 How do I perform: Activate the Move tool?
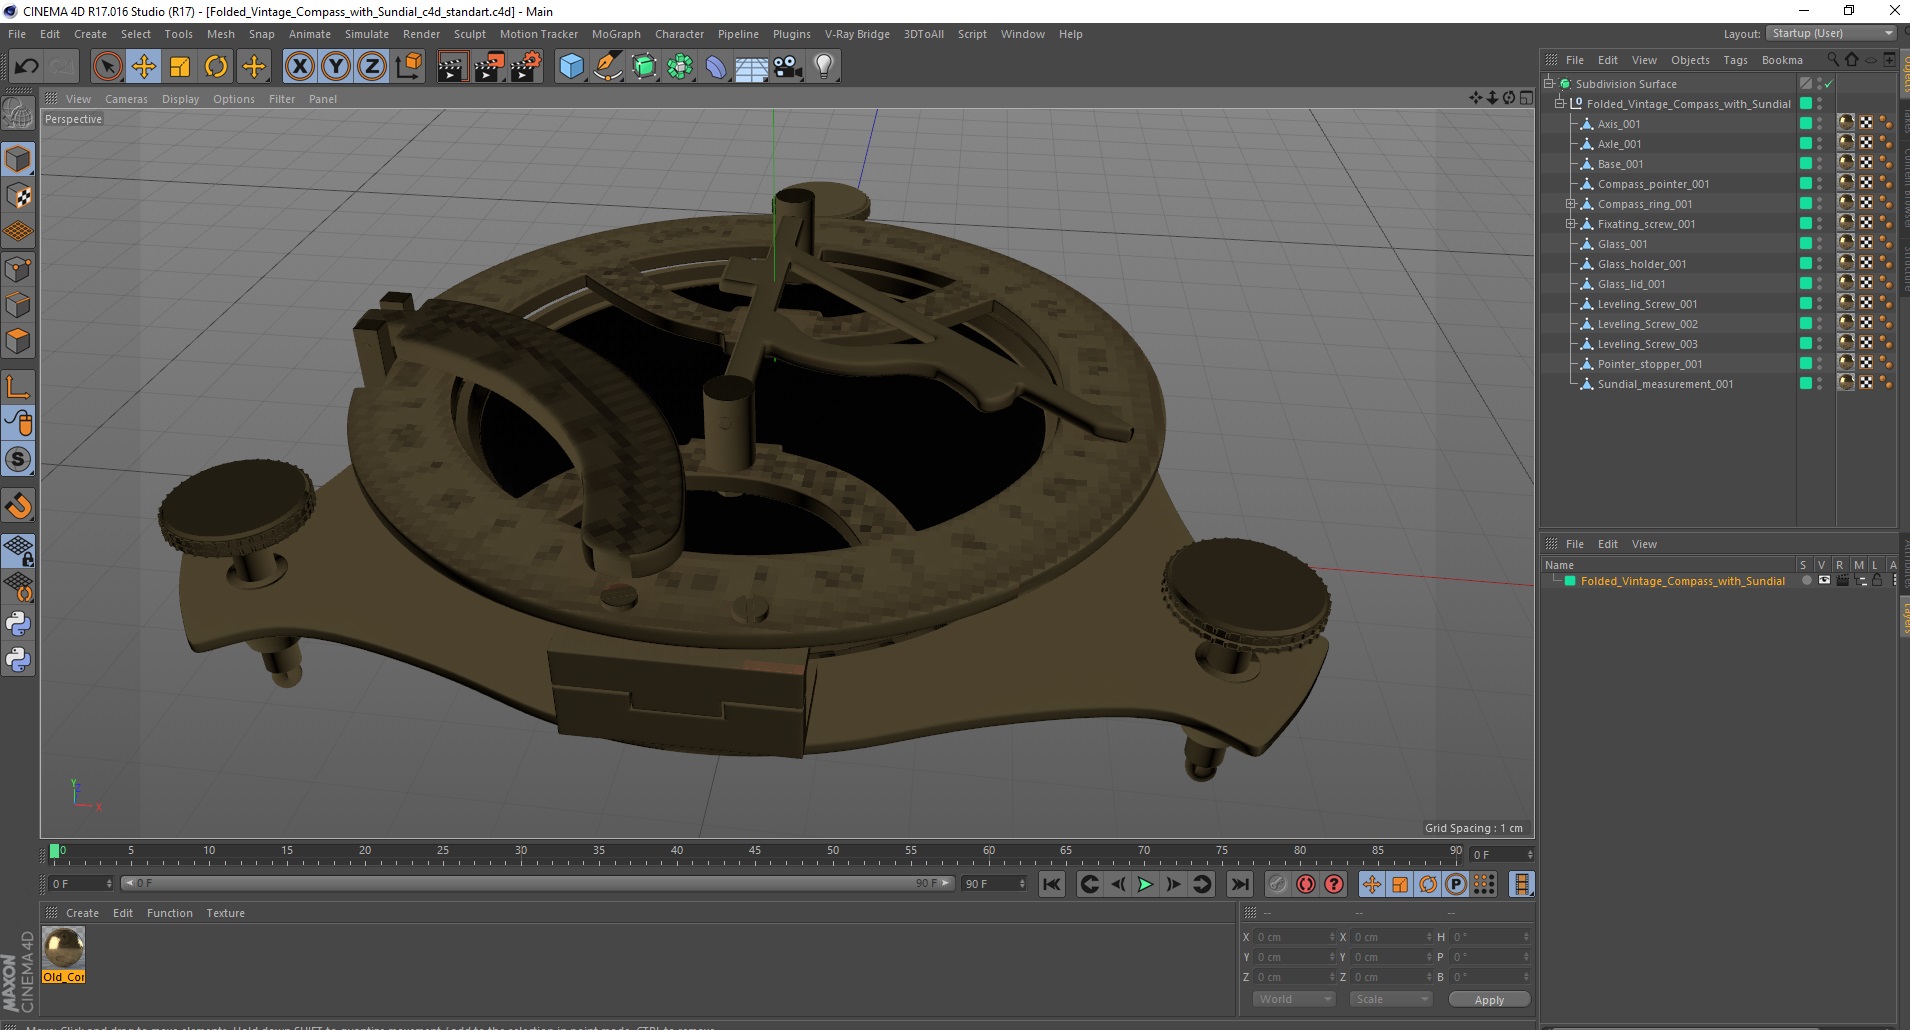click(144, 67)
